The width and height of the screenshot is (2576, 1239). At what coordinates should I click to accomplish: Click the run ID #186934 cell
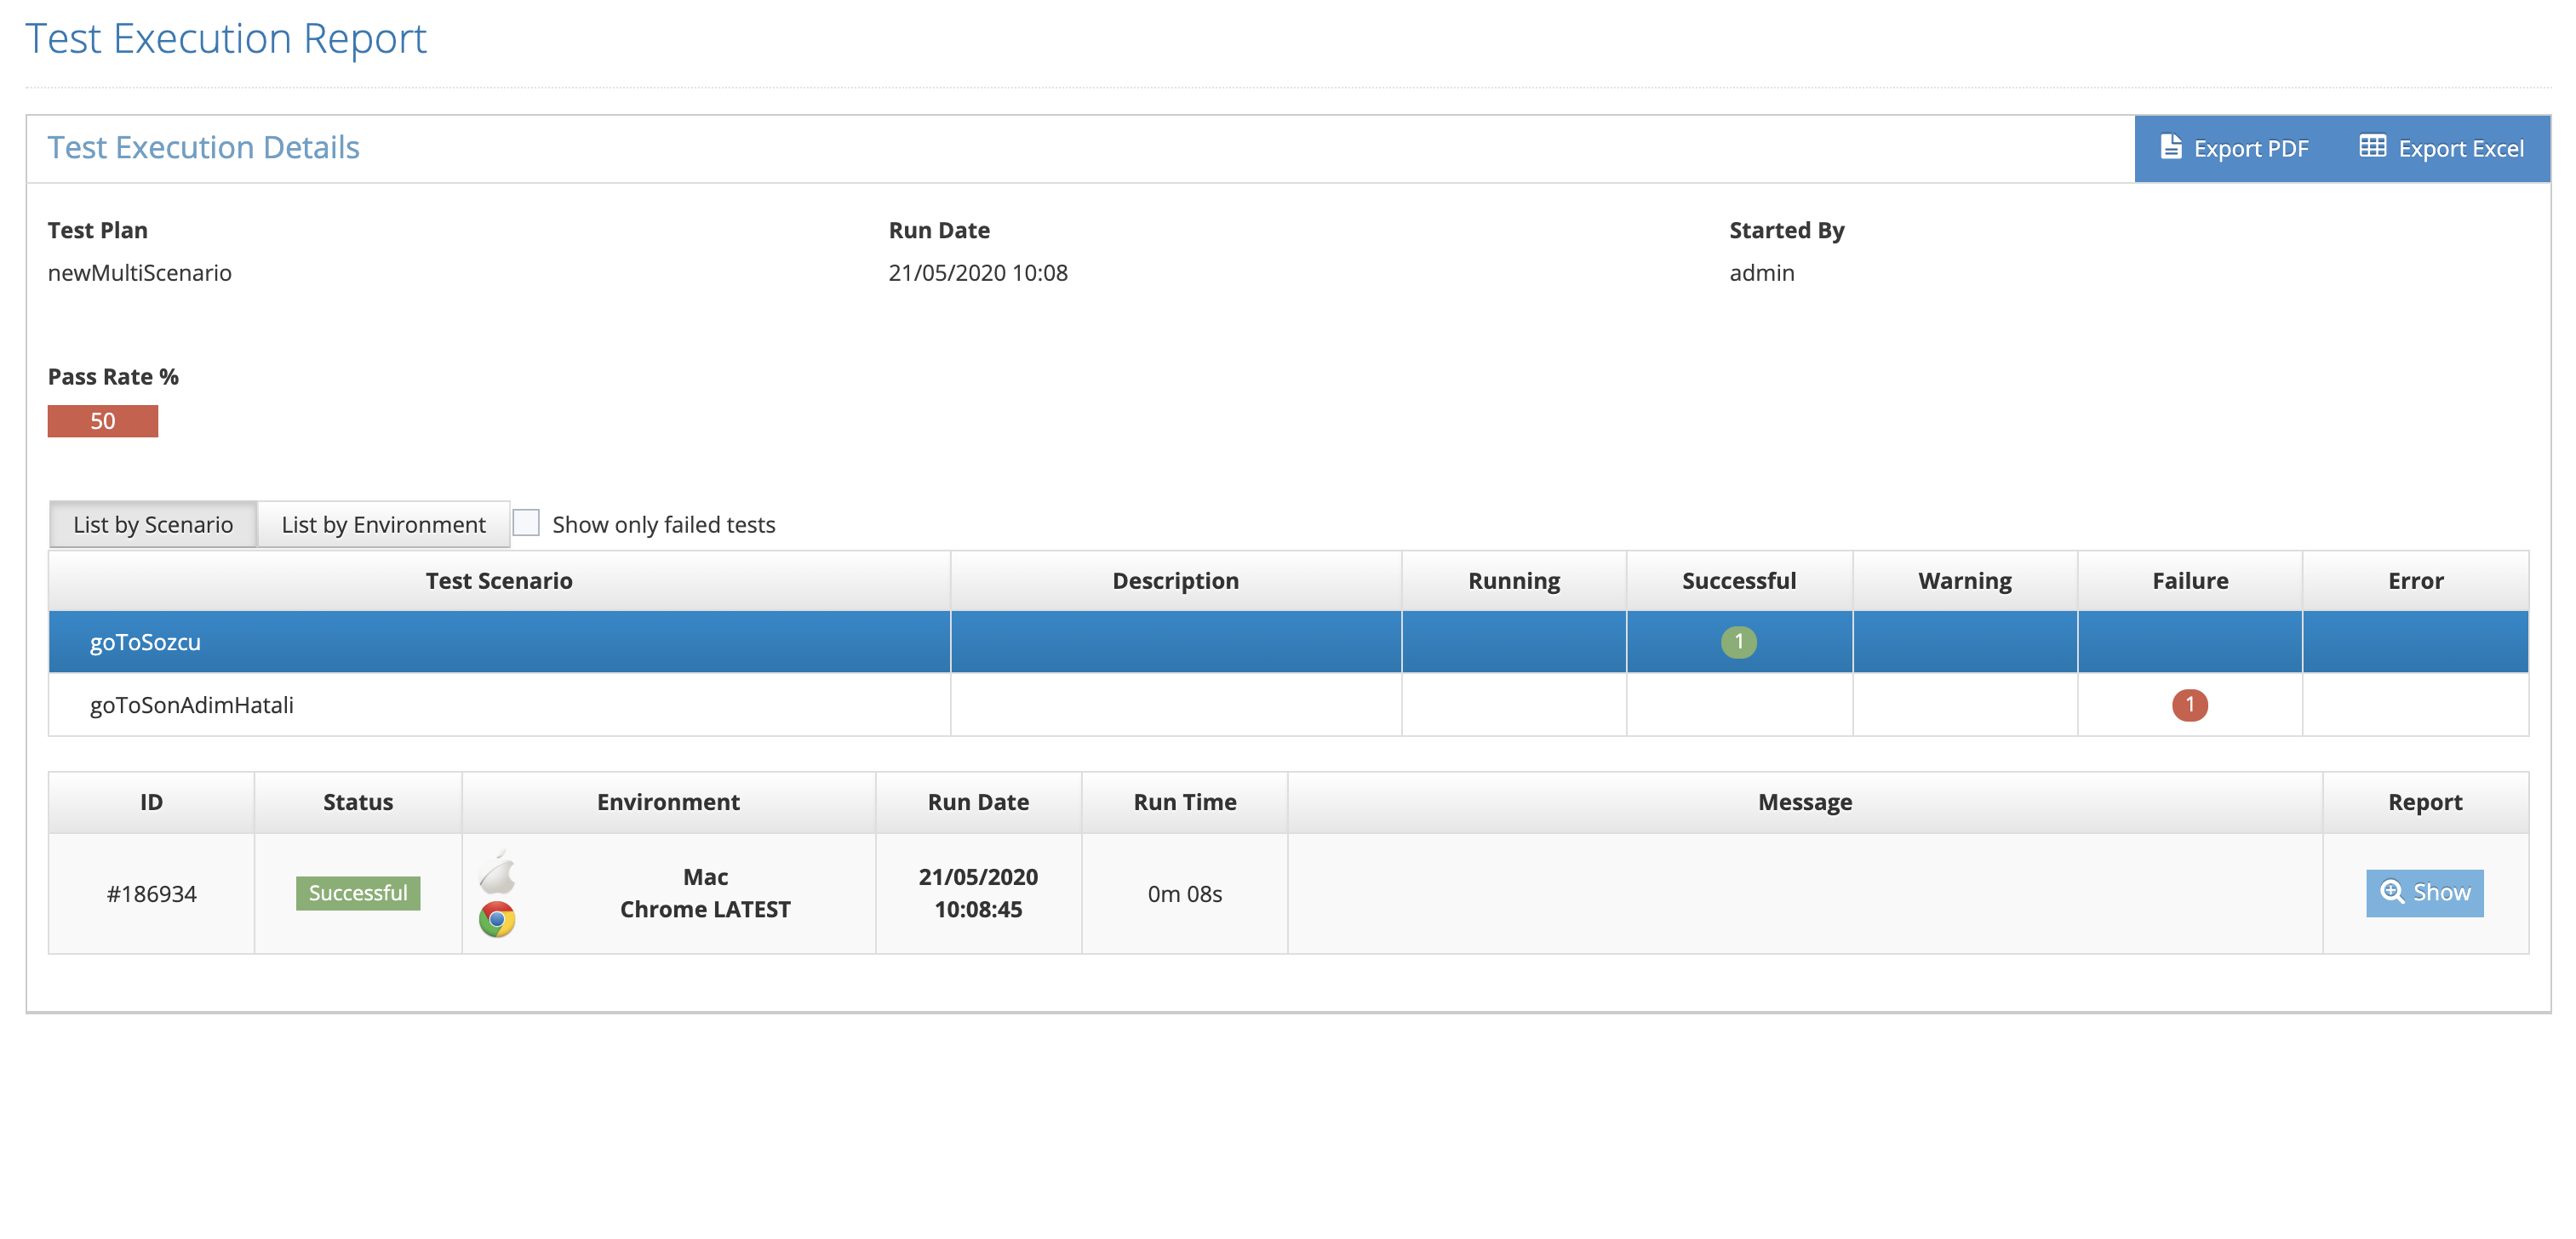pyautogui.click(x=151, y=893)
